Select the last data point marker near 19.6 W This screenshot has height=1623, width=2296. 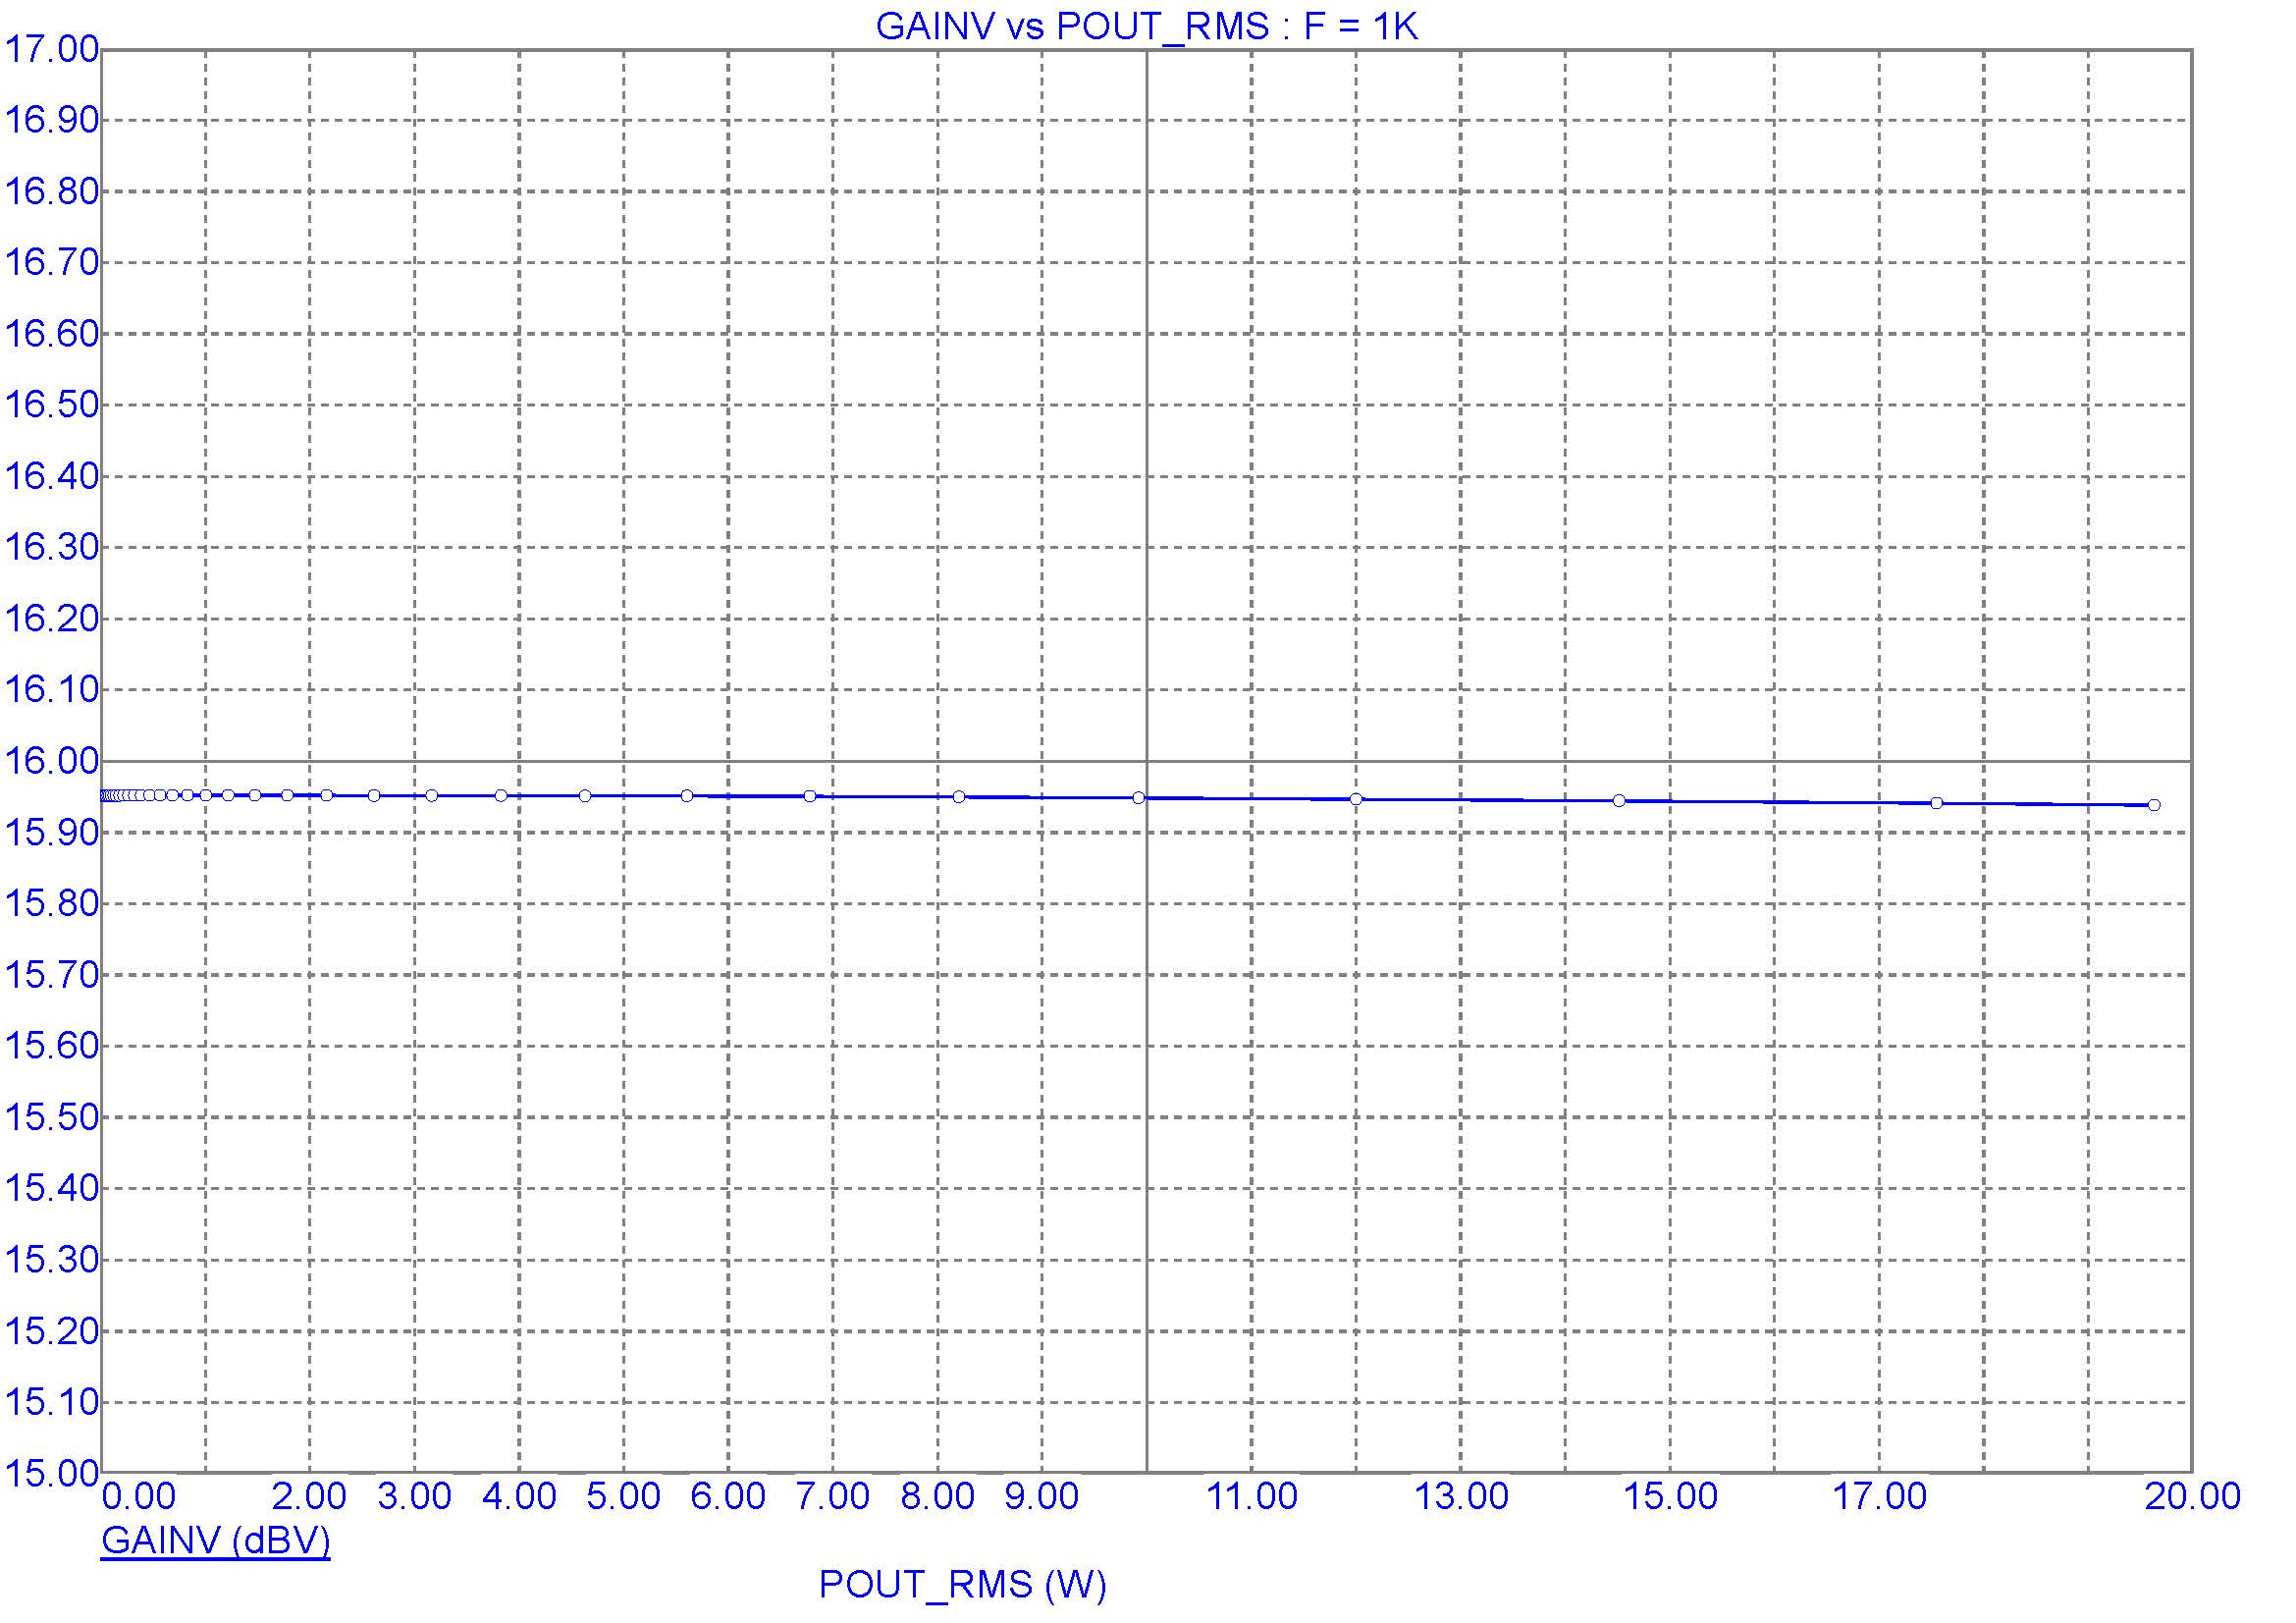pyautogui.click(x=2154, y=805)
